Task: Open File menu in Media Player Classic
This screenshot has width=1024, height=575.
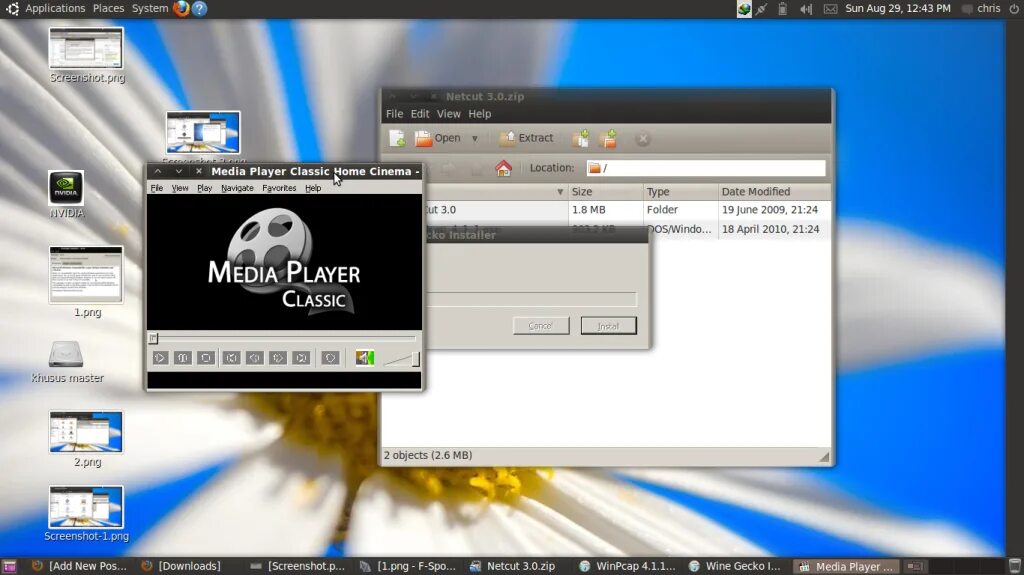Action: click(x=157, y=188)
